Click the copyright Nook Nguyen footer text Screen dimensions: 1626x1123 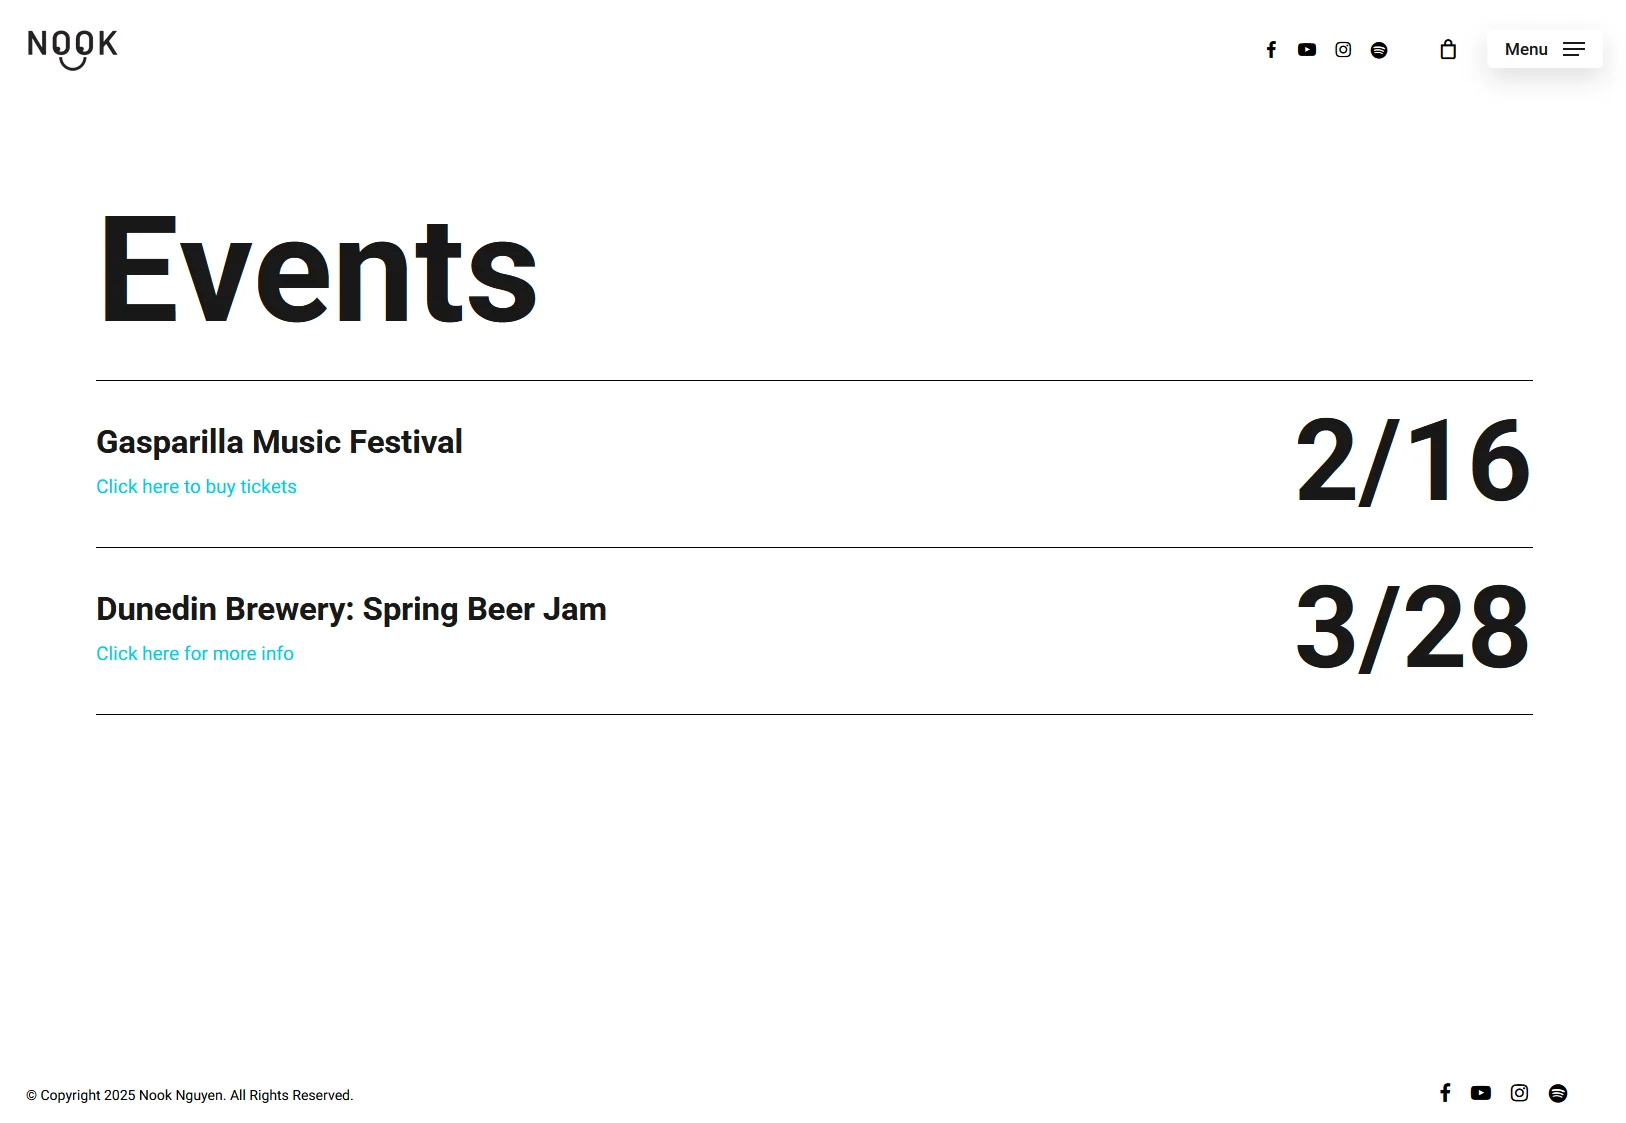point(190,1096)
